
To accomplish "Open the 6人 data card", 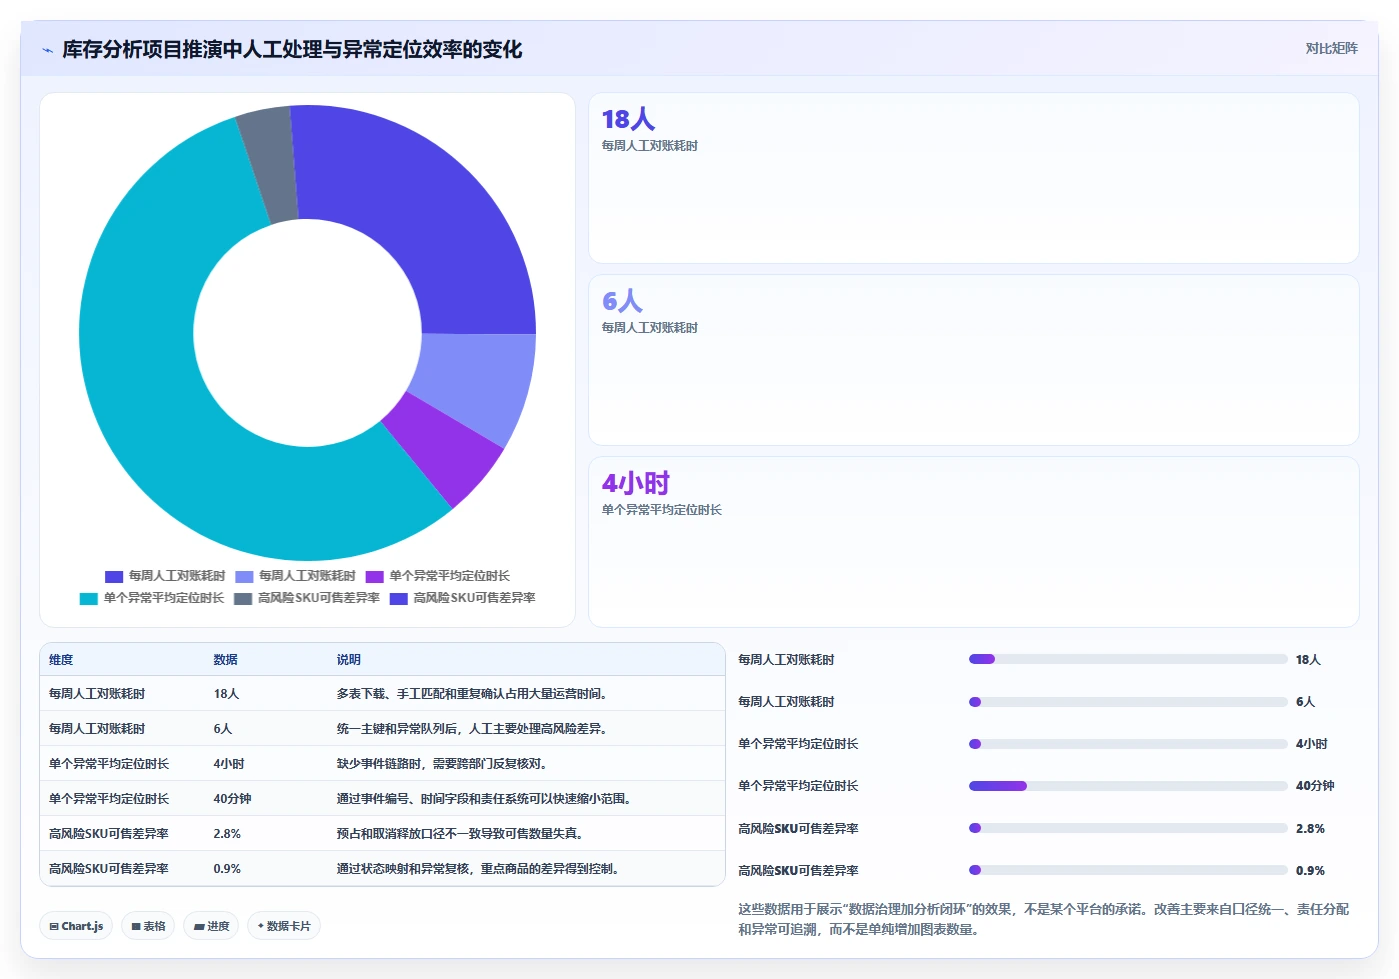I will (x=974, y=360).
